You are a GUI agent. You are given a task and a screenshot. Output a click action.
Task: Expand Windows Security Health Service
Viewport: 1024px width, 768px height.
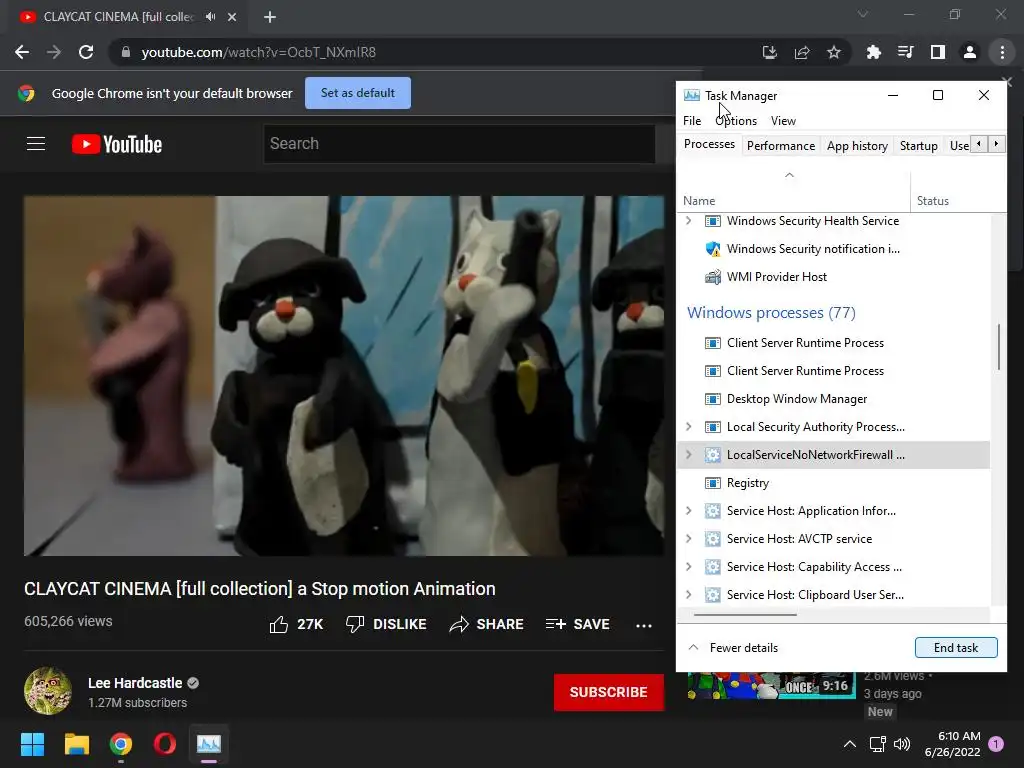pyautogui.click(x=688, y=221)
